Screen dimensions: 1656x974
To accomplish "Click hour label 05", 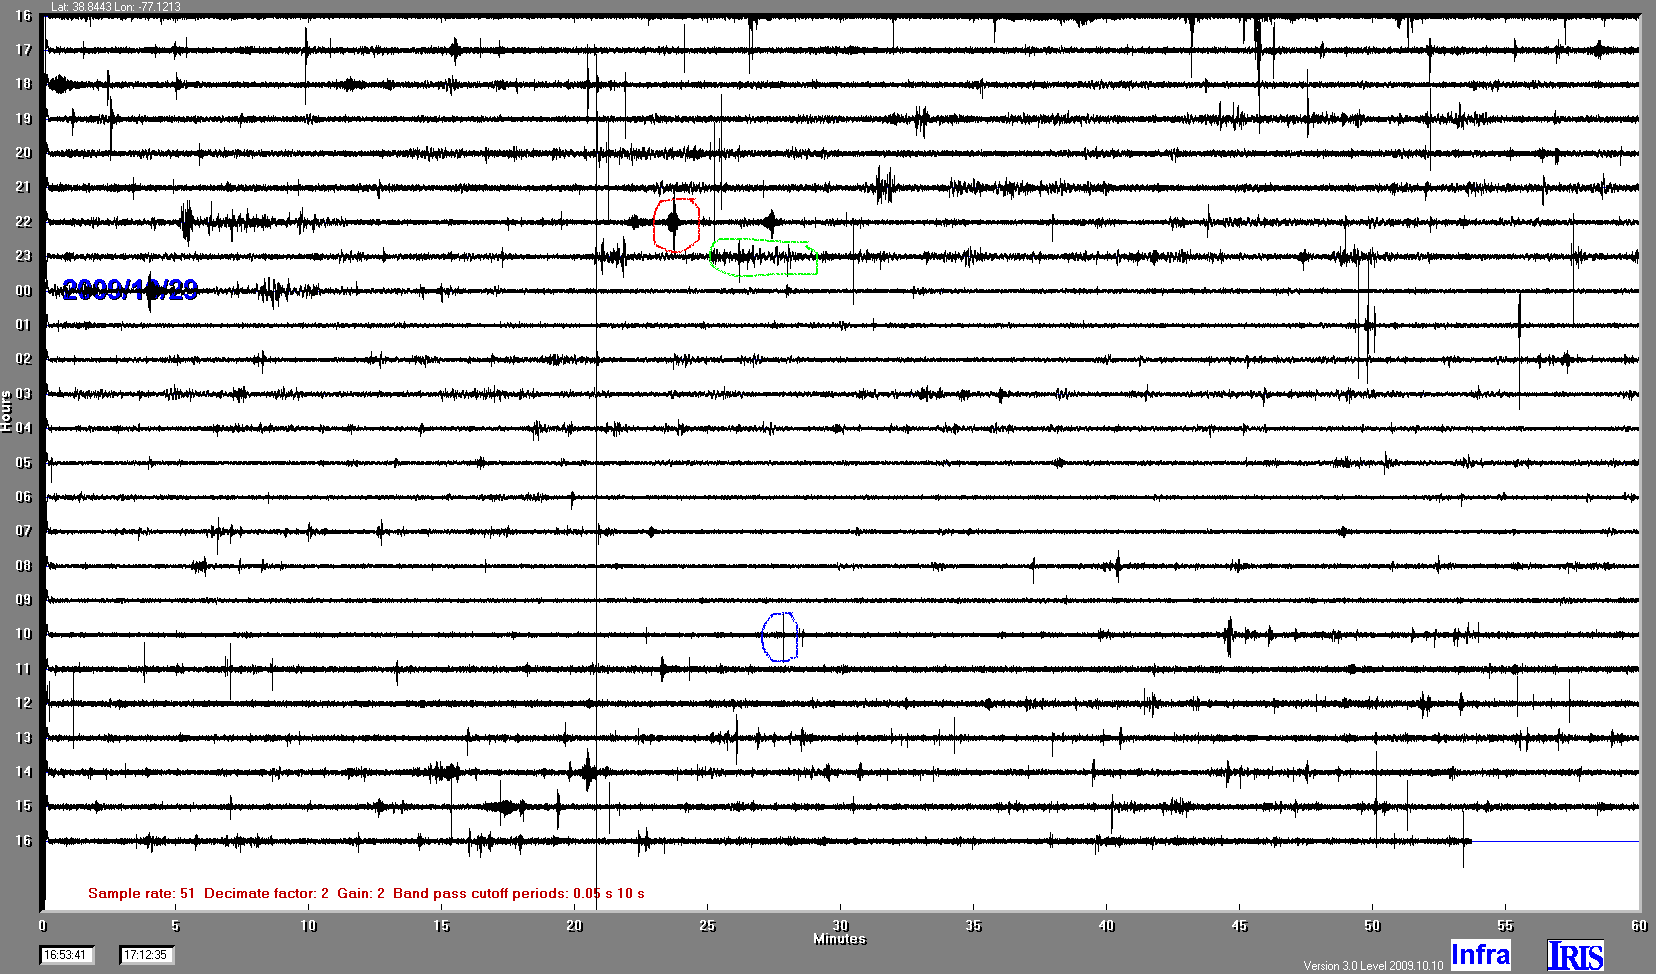I will click(23, 463).
